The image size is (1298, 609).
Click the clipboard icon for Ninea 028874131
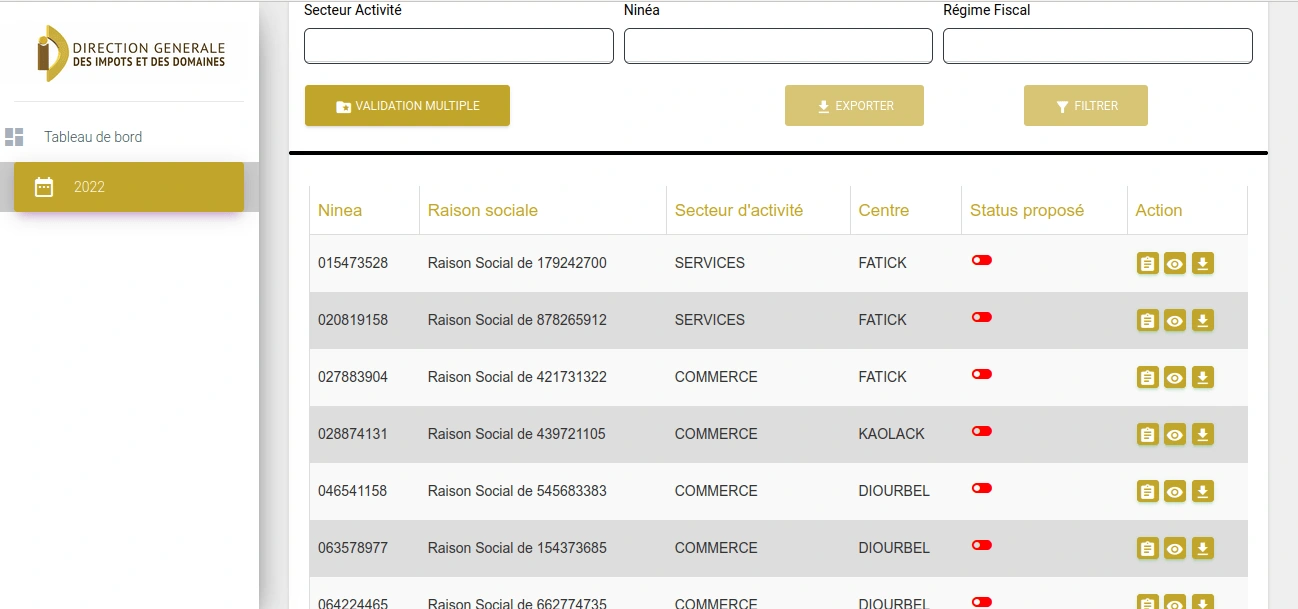[x=1147, y=435]
